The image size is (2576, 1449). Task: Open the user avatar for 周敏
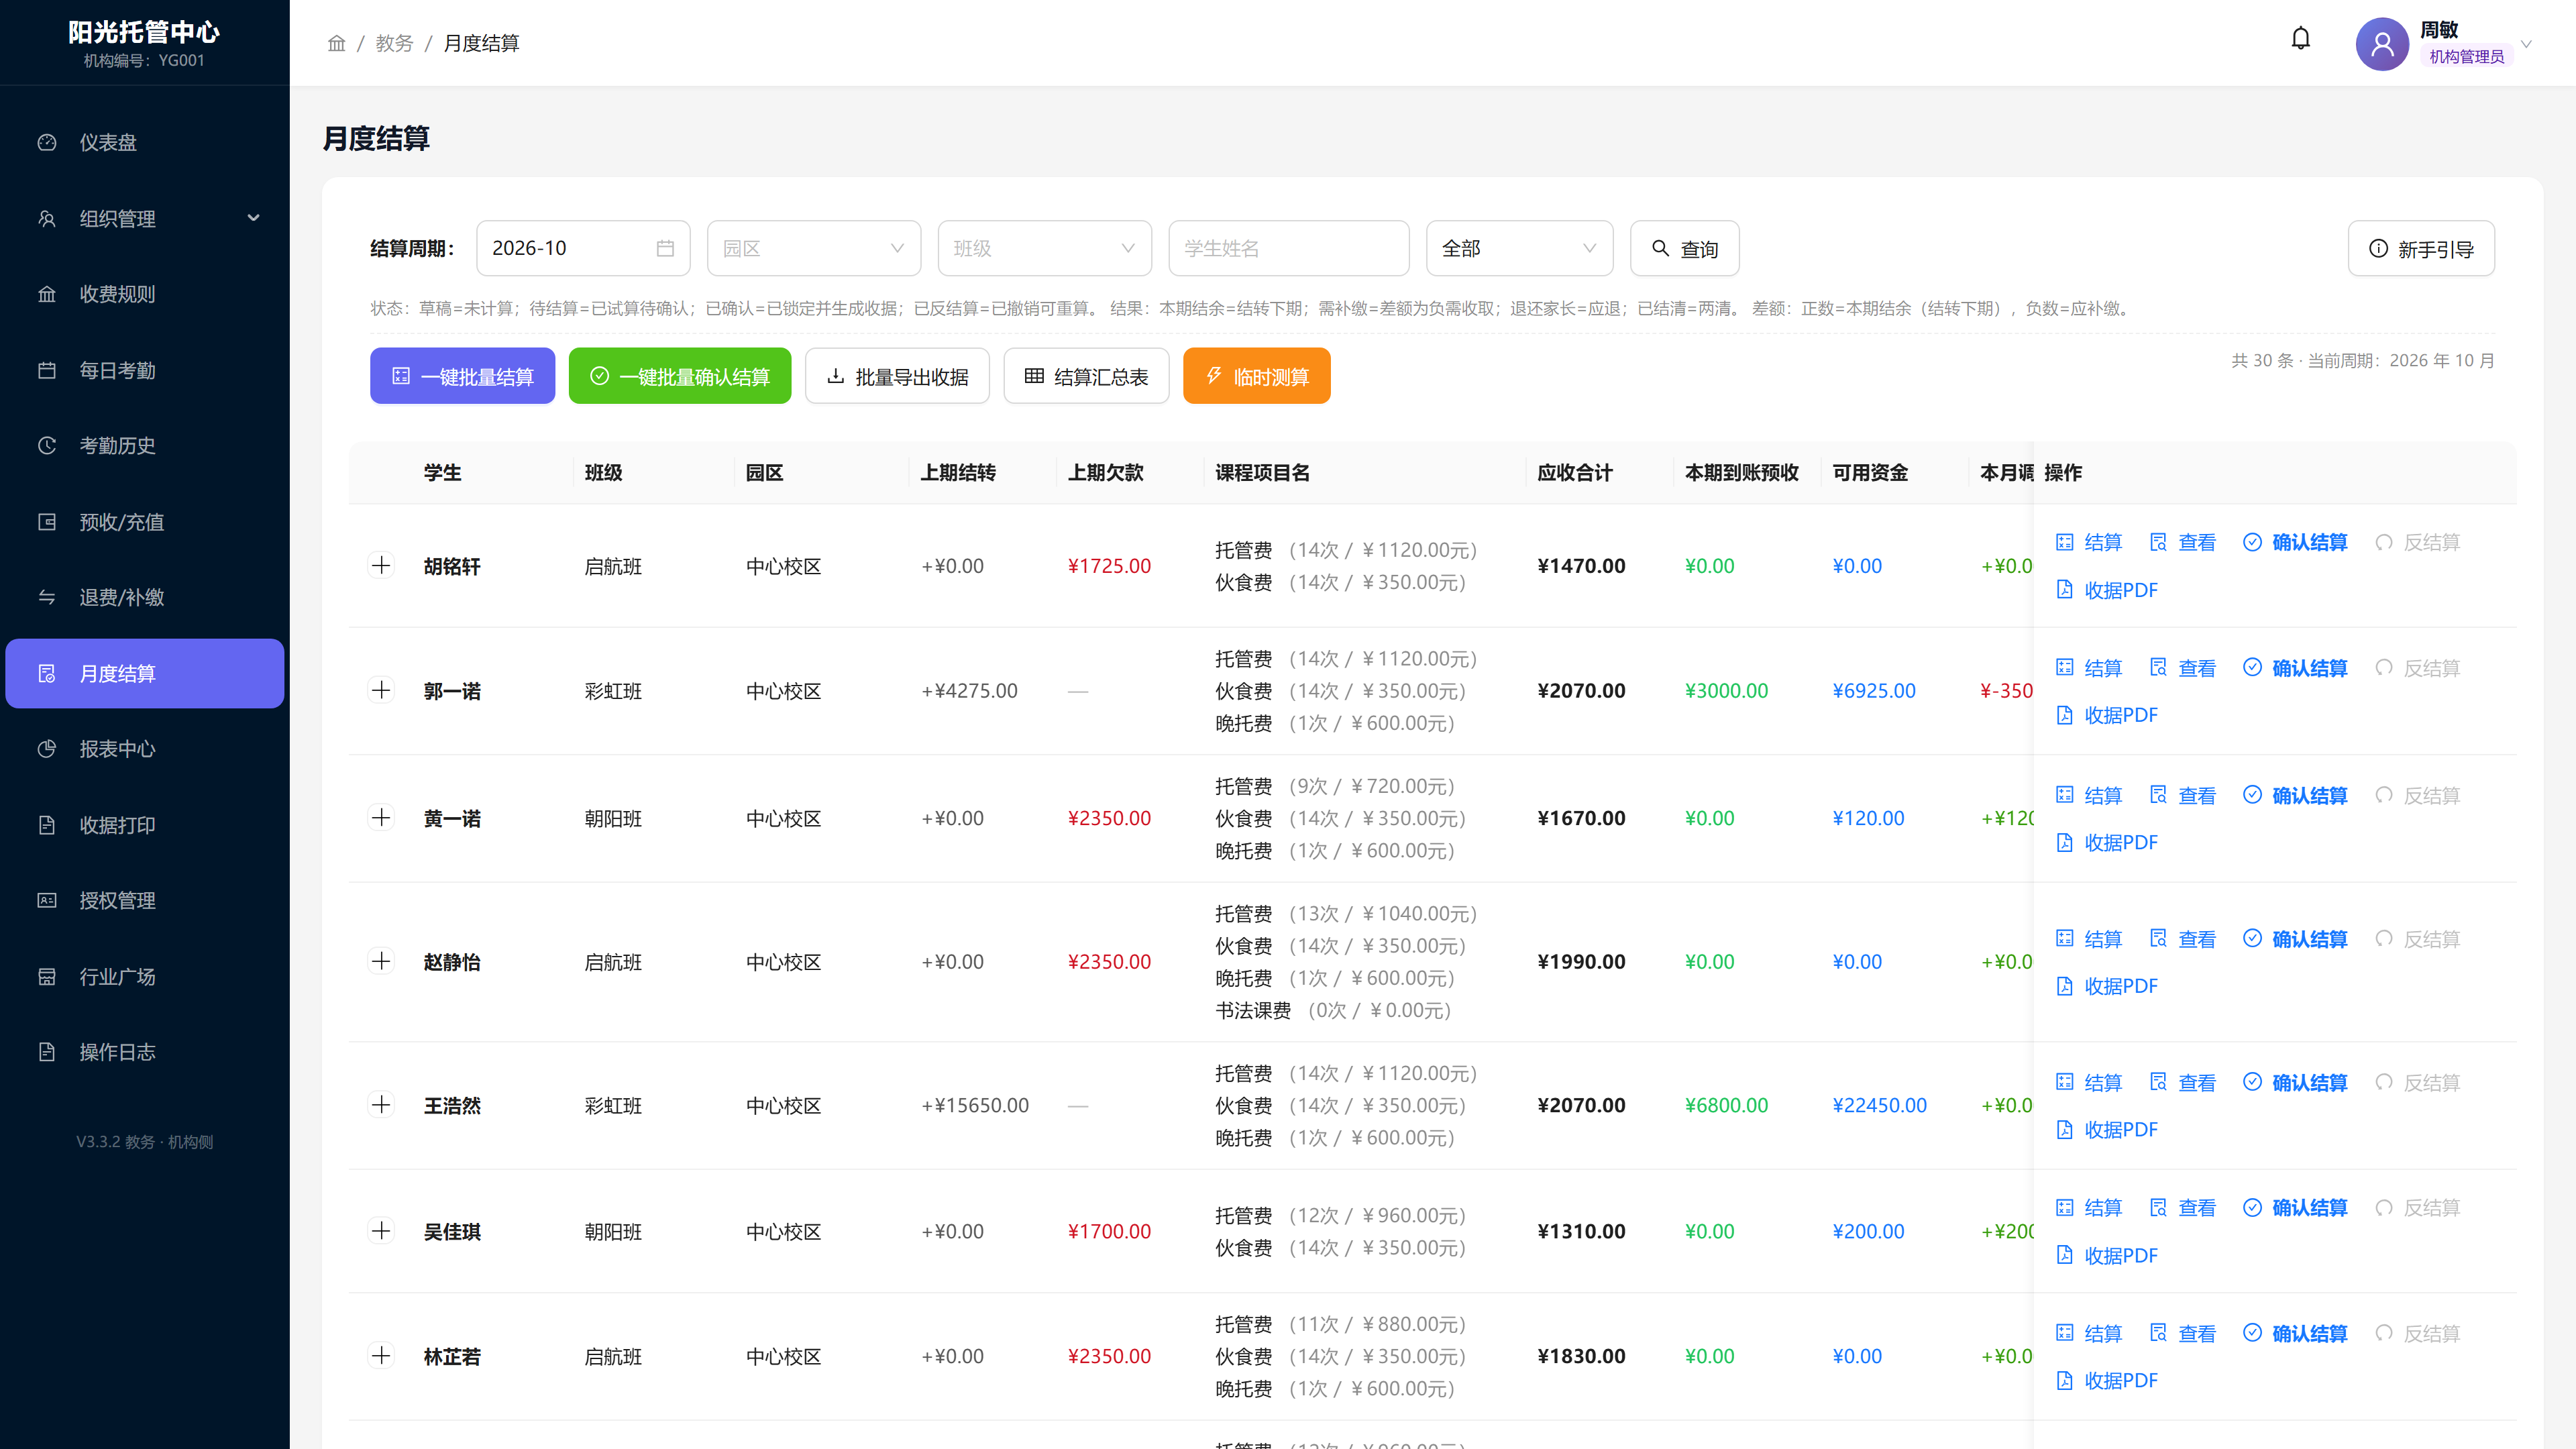(x=2382, y=43)
